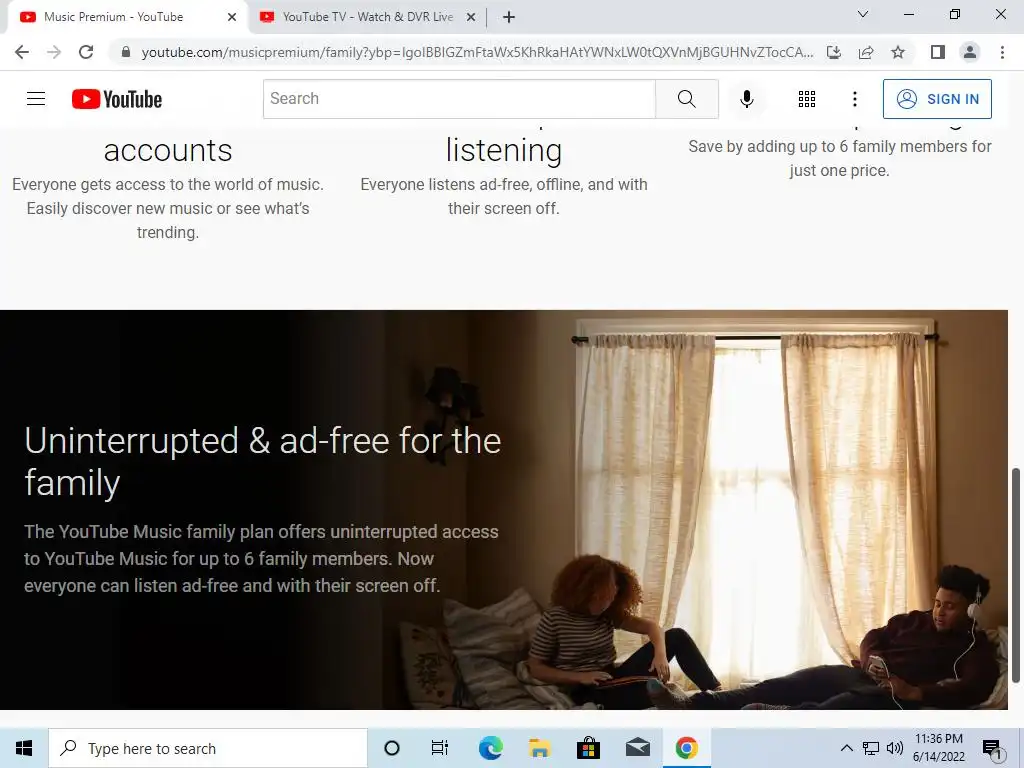Open the YouTube apps grid

coord(807,99)
